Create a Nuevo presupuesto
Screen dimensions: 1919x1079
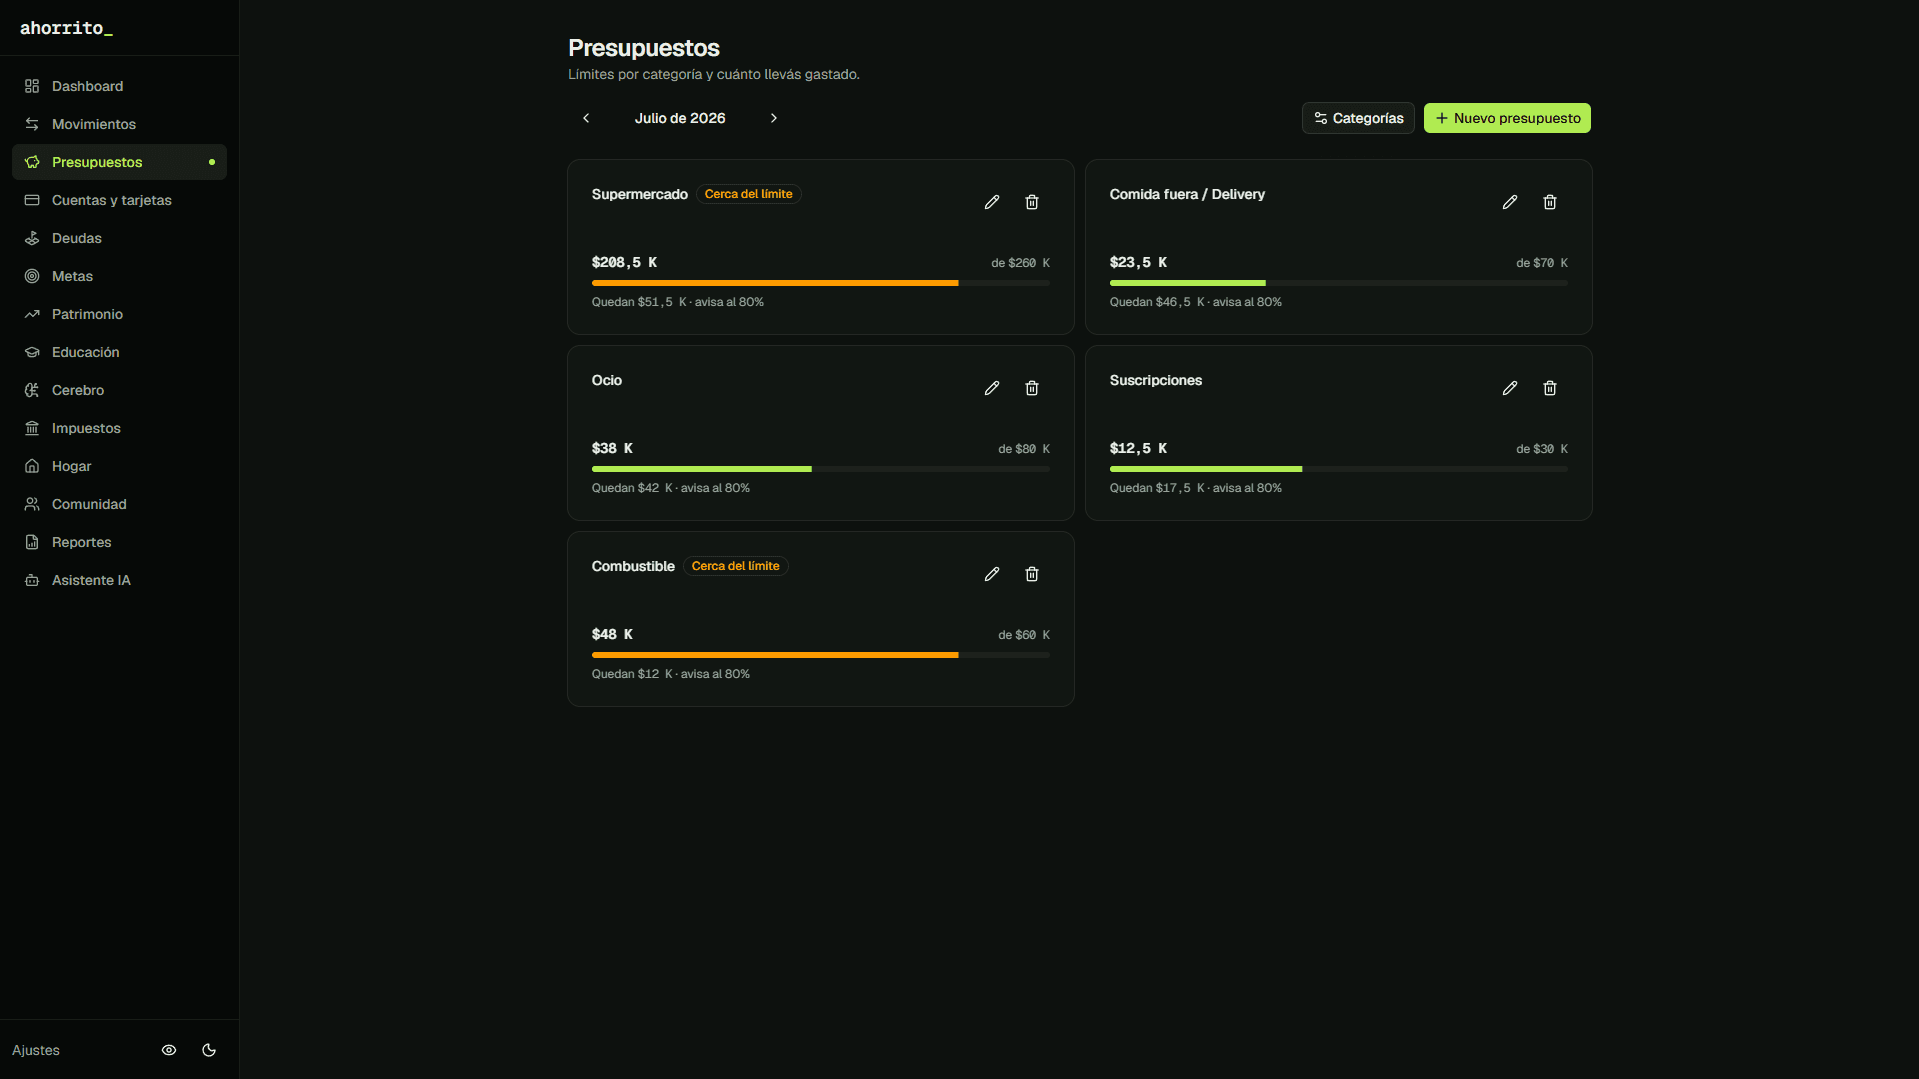(x=1507, y=118)
